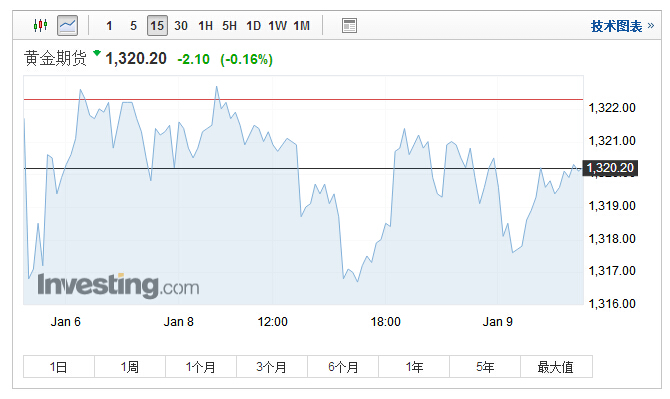Select the 最大值 range button
670x399 pixels.
pyautogui.click(x=556, y=367)
